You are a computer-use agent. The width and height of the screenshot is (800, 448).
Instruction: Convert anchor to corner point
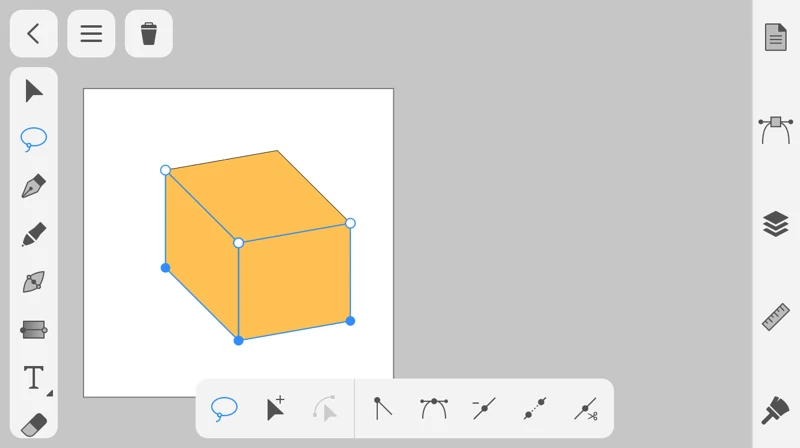(x=382, y=408)
